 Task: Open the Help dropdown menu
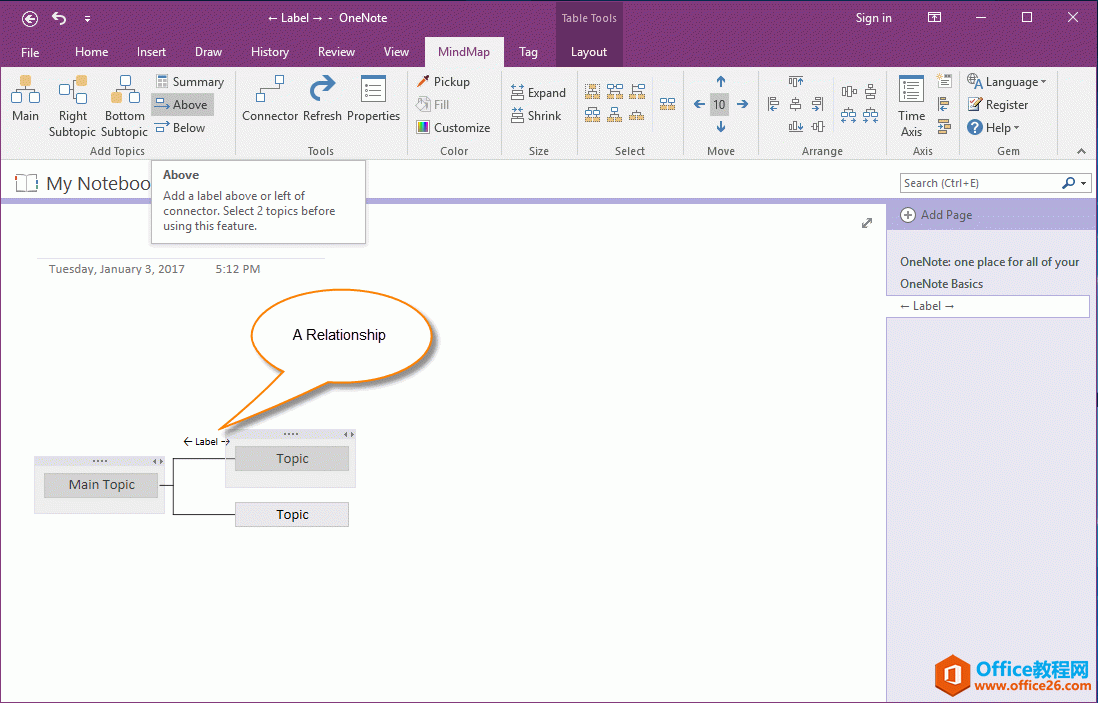pos(993,128)
